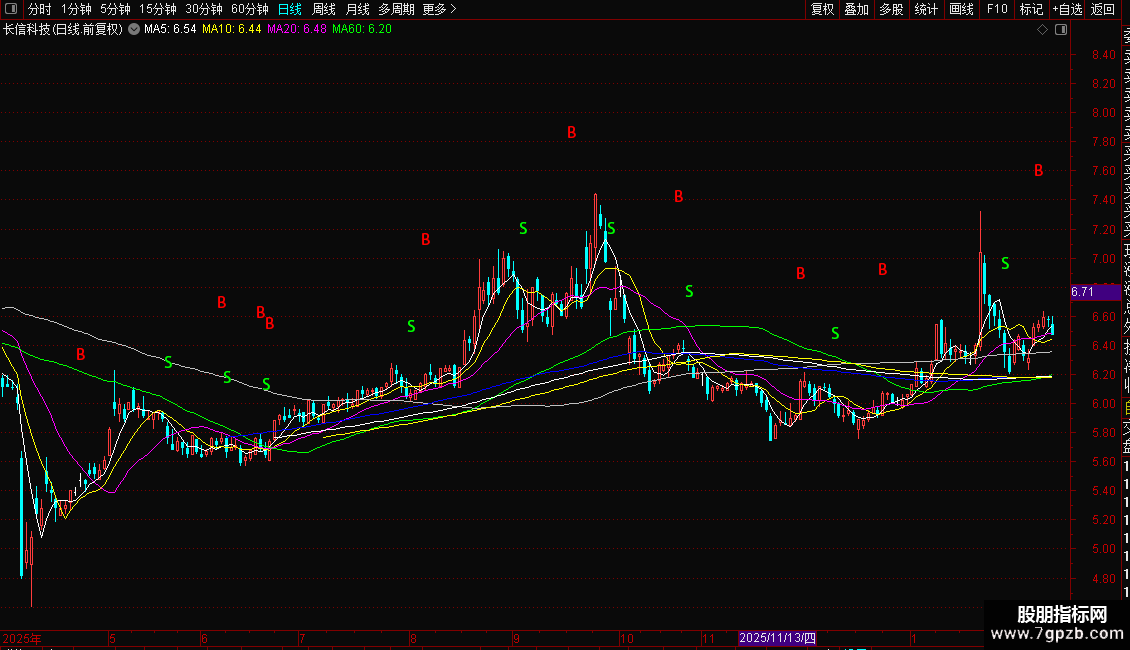The image size is (1130, 650).
Task: Open the 多周期 multi-period view
Action: tap(396, 9)
